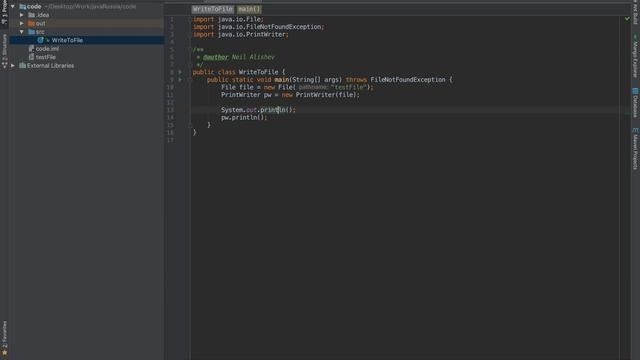Open the Project tool window tab
Image resolution: width=640 pixels, height=360 pixels.
coord(4,13)
